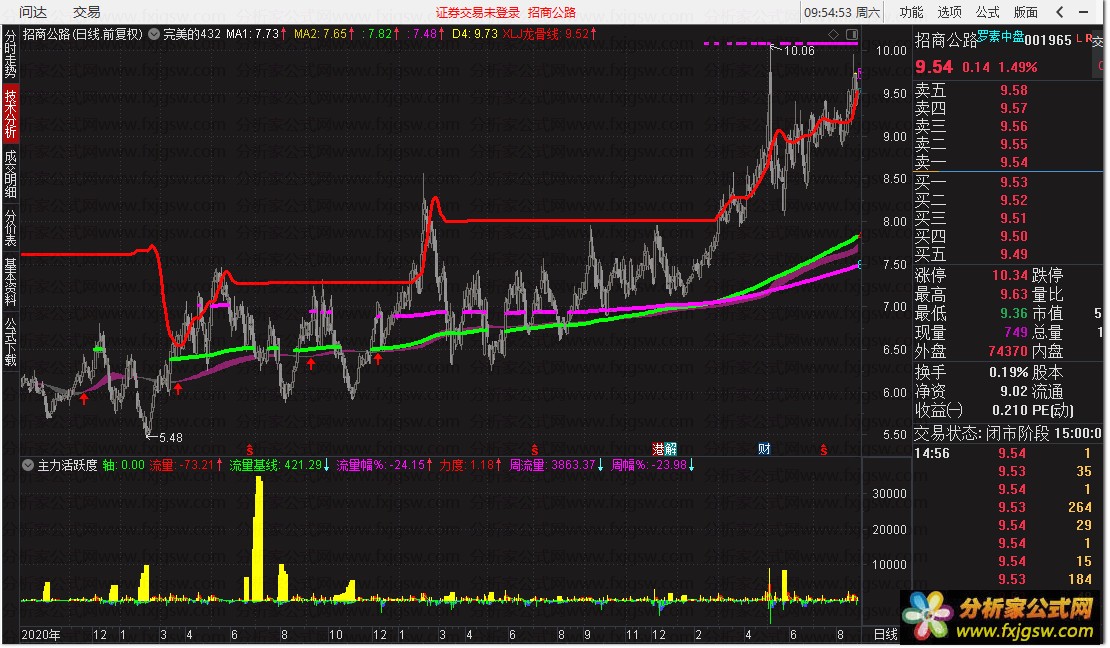Open the 功能 menu
Image resolution: width=1110 pixels, height=648 pixels.
pos(911,12)
